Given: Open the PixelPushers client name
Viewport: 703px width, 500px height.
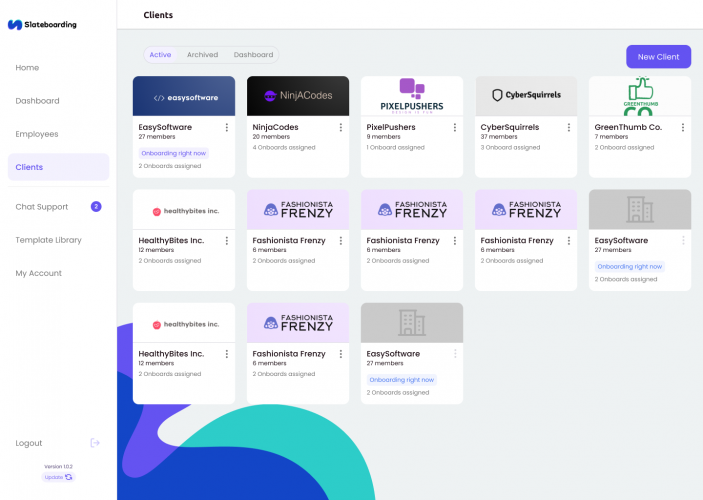Looking at the screenshot, I should point(391,127).
